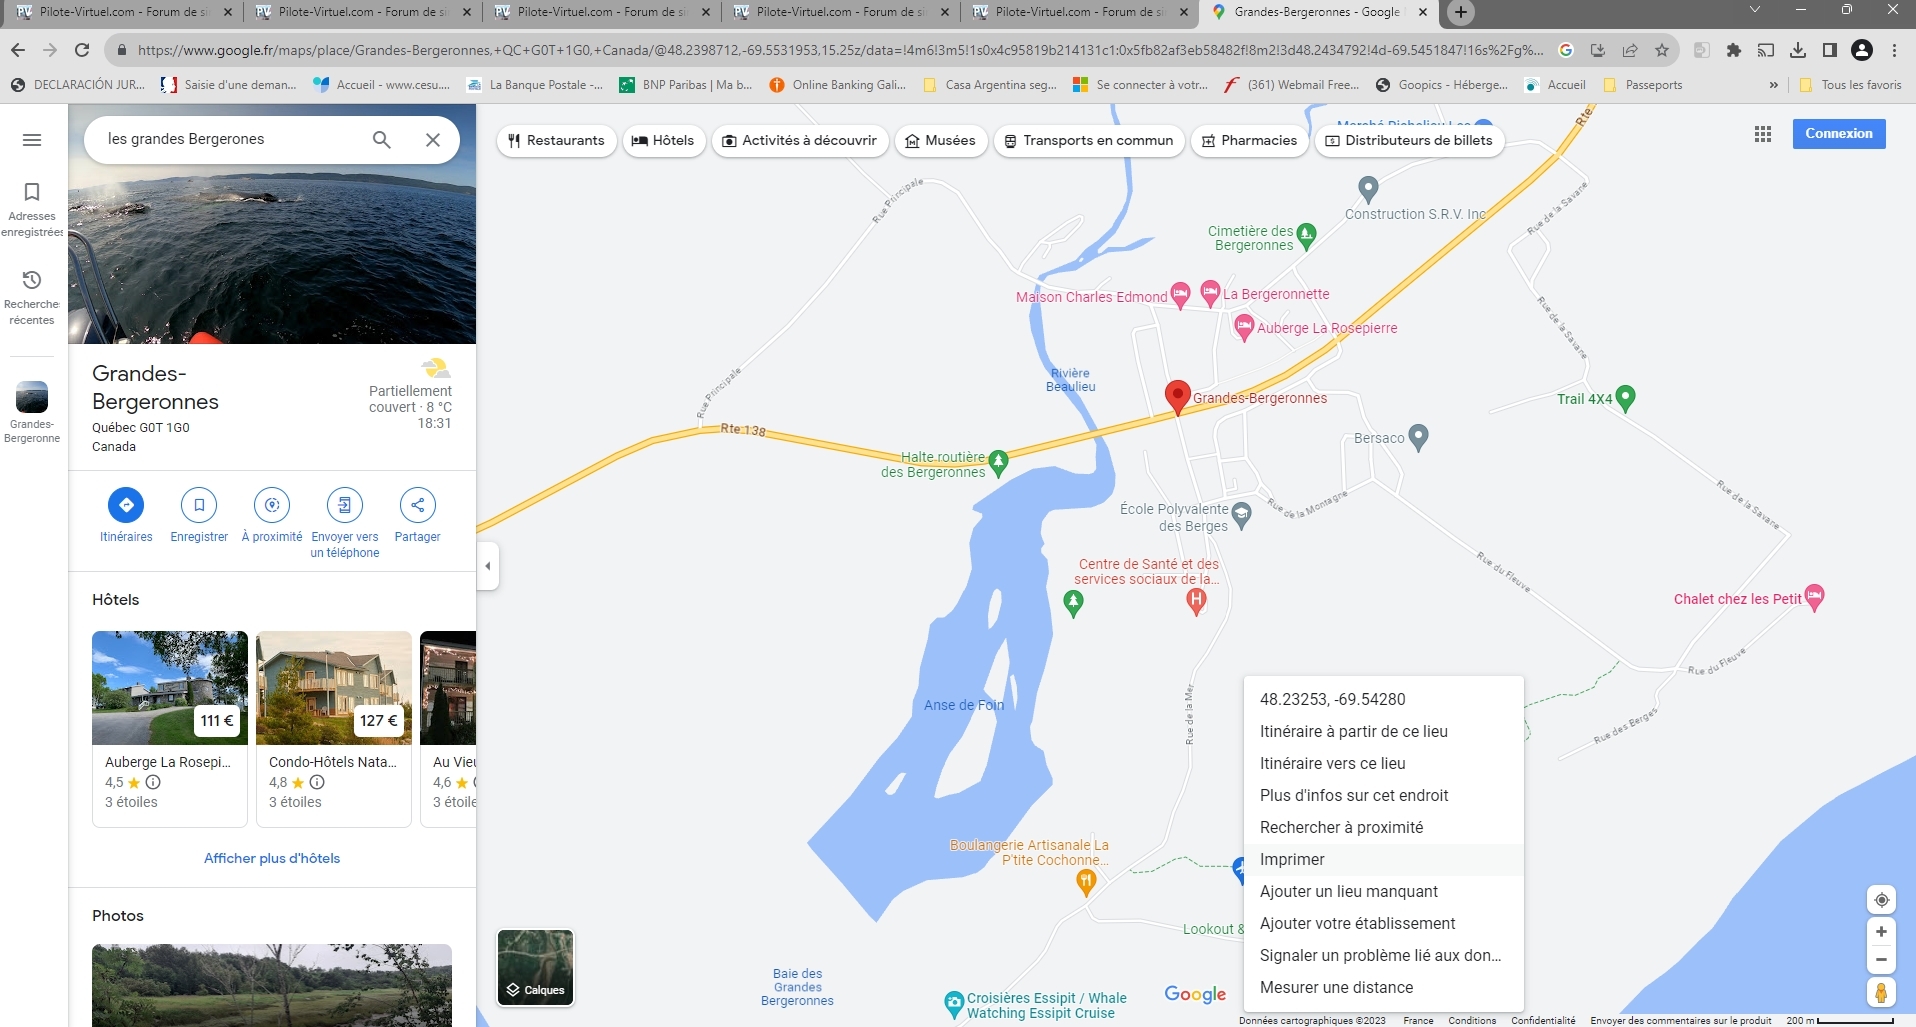Click the search magnifier icon
Viewport: 1916px width, 1027px height.
pos(382,140)
